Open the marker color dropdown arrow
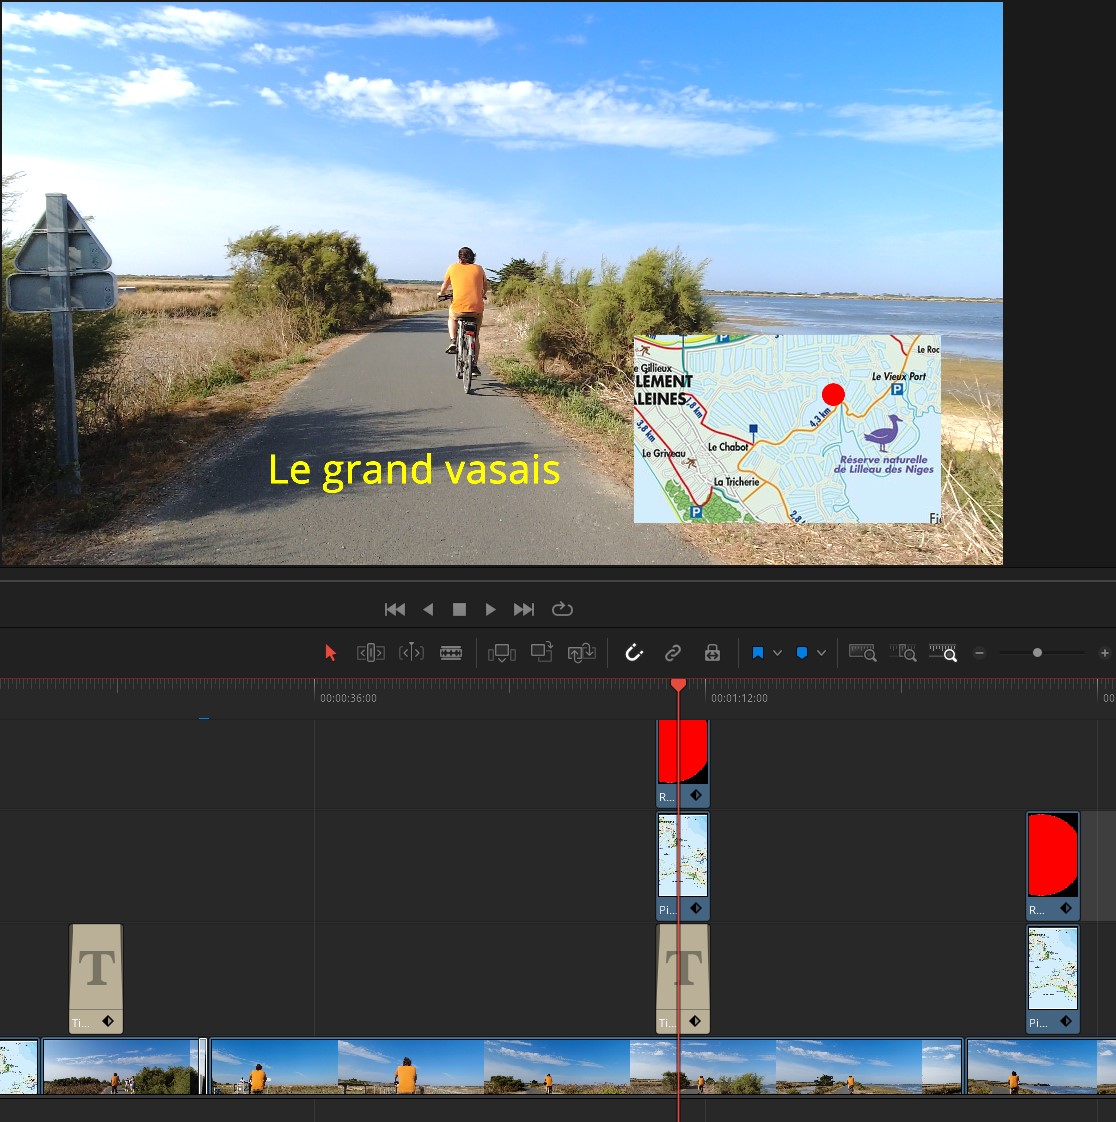The width and height of the screenshot is (1116, 1122). (x=822, y=653)
